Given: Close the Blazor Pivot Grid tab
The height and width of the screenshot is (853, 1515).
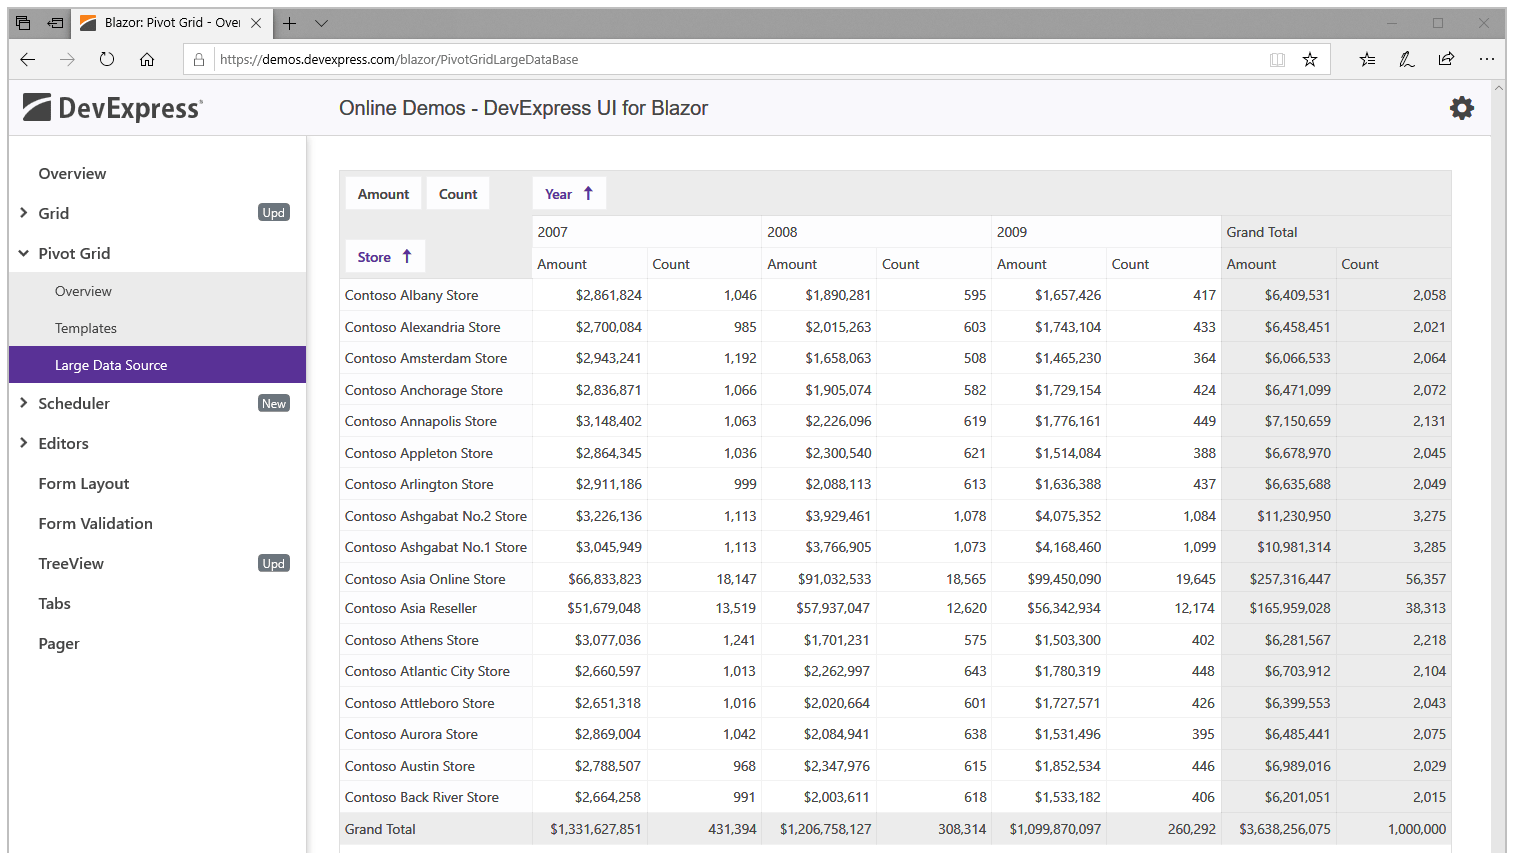Looking at the screenshot, I should 256,23.
